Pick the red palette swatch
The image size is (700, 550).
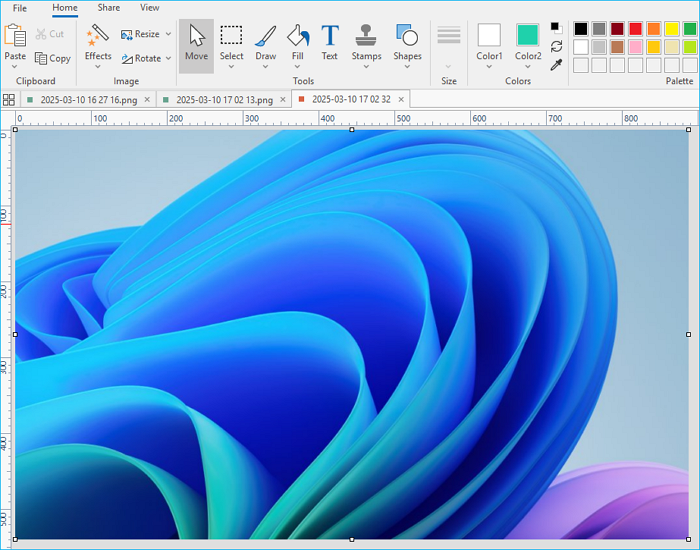tap(635, 29)
